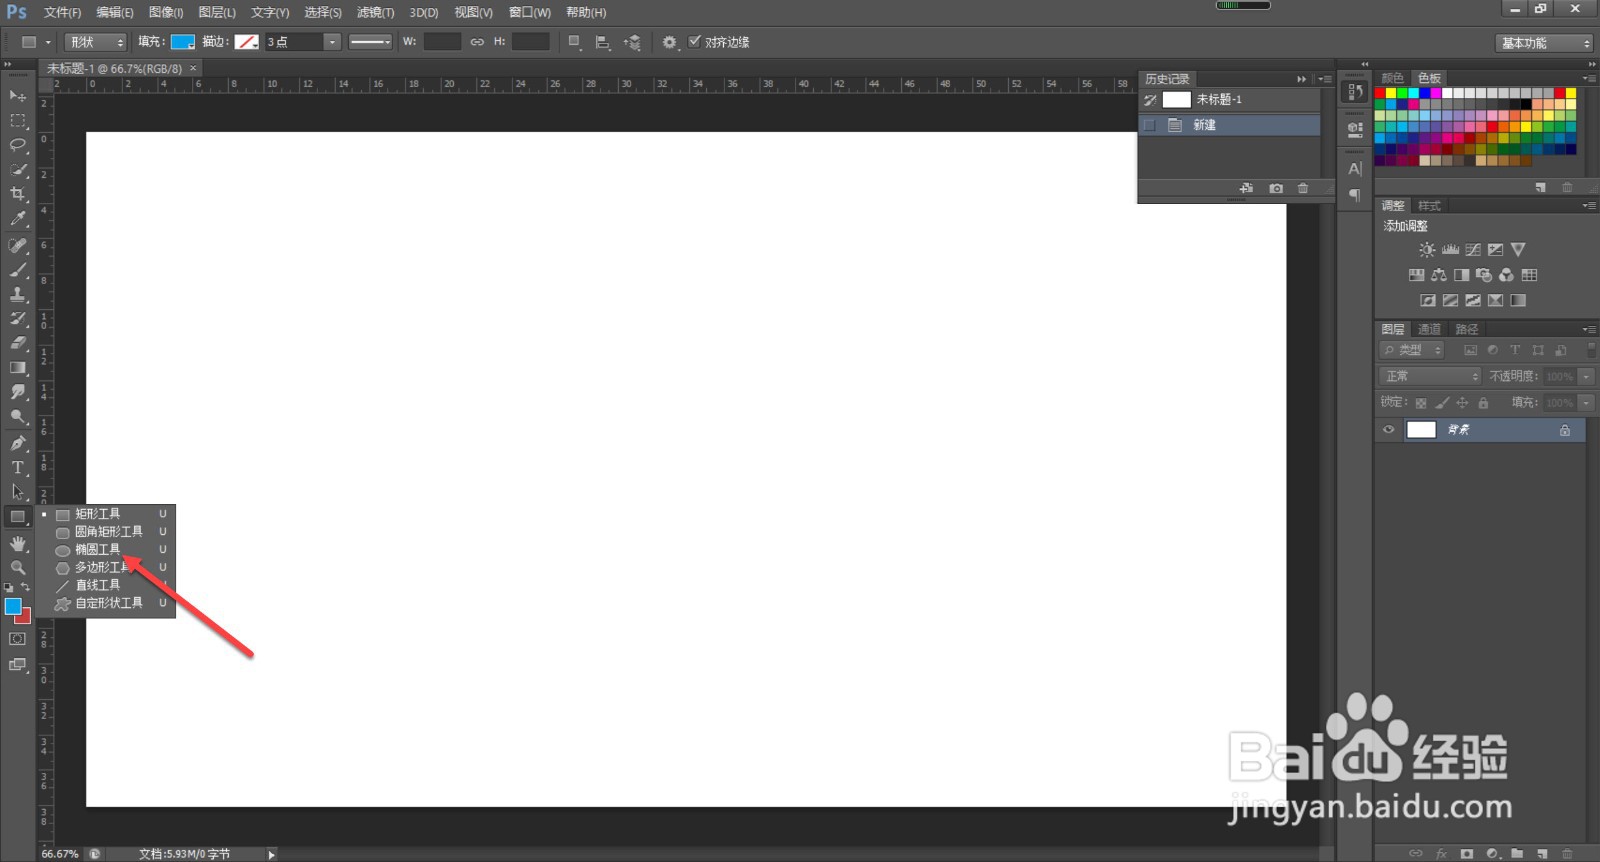Select the Crop tool

pos(18,194)
